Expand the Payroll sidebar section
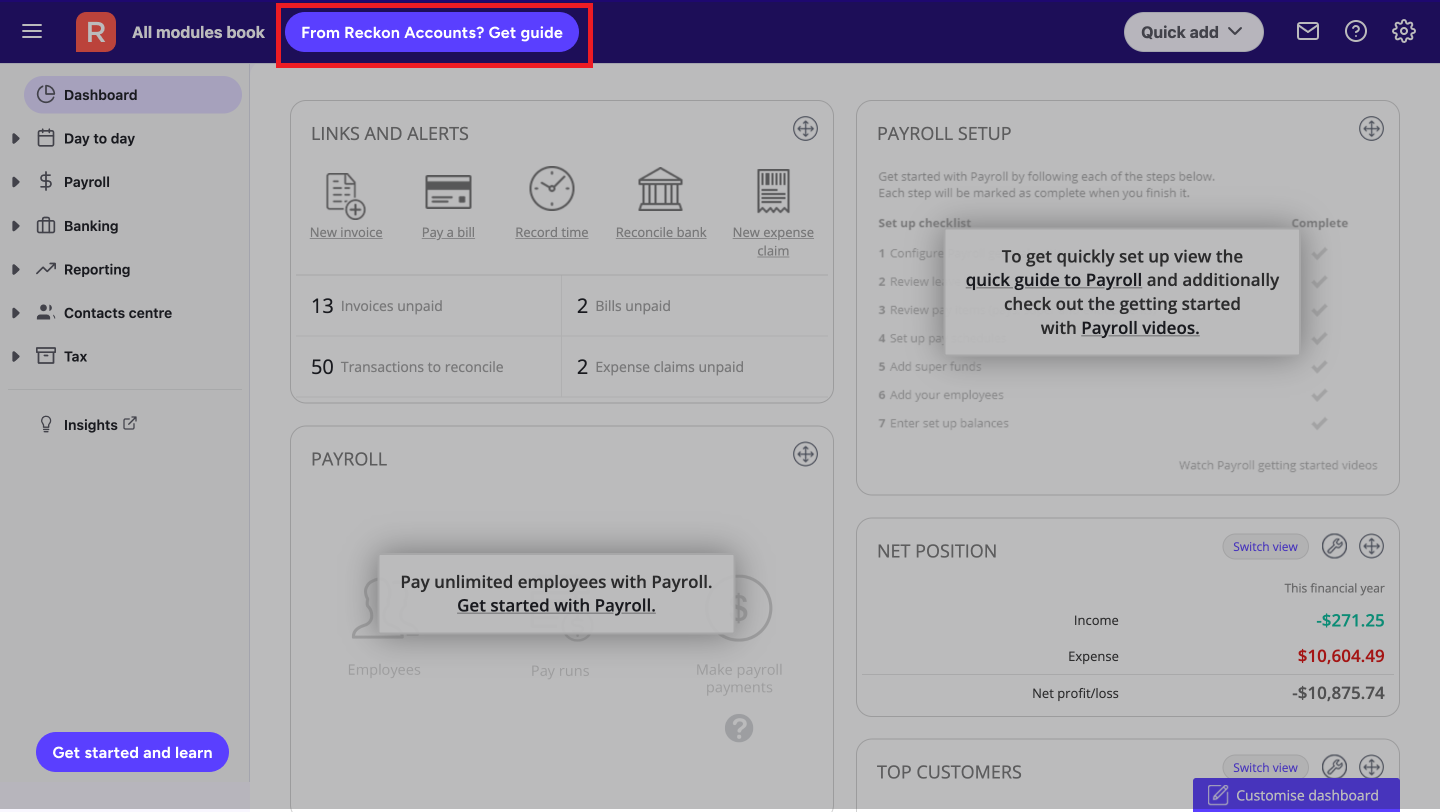 tap(16, 182)
